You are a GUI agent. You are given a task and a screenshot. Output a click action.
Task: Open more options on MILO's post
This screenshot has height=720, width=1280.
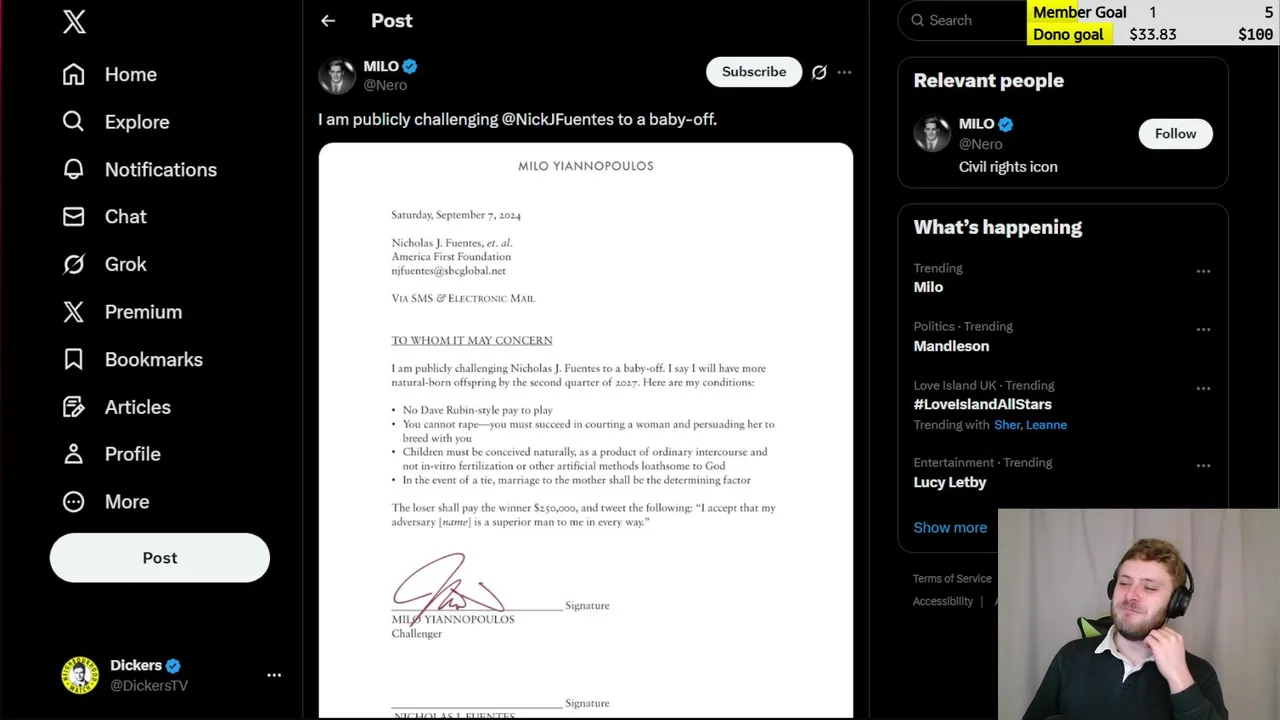pyautogui.click(x=845, y=72)
